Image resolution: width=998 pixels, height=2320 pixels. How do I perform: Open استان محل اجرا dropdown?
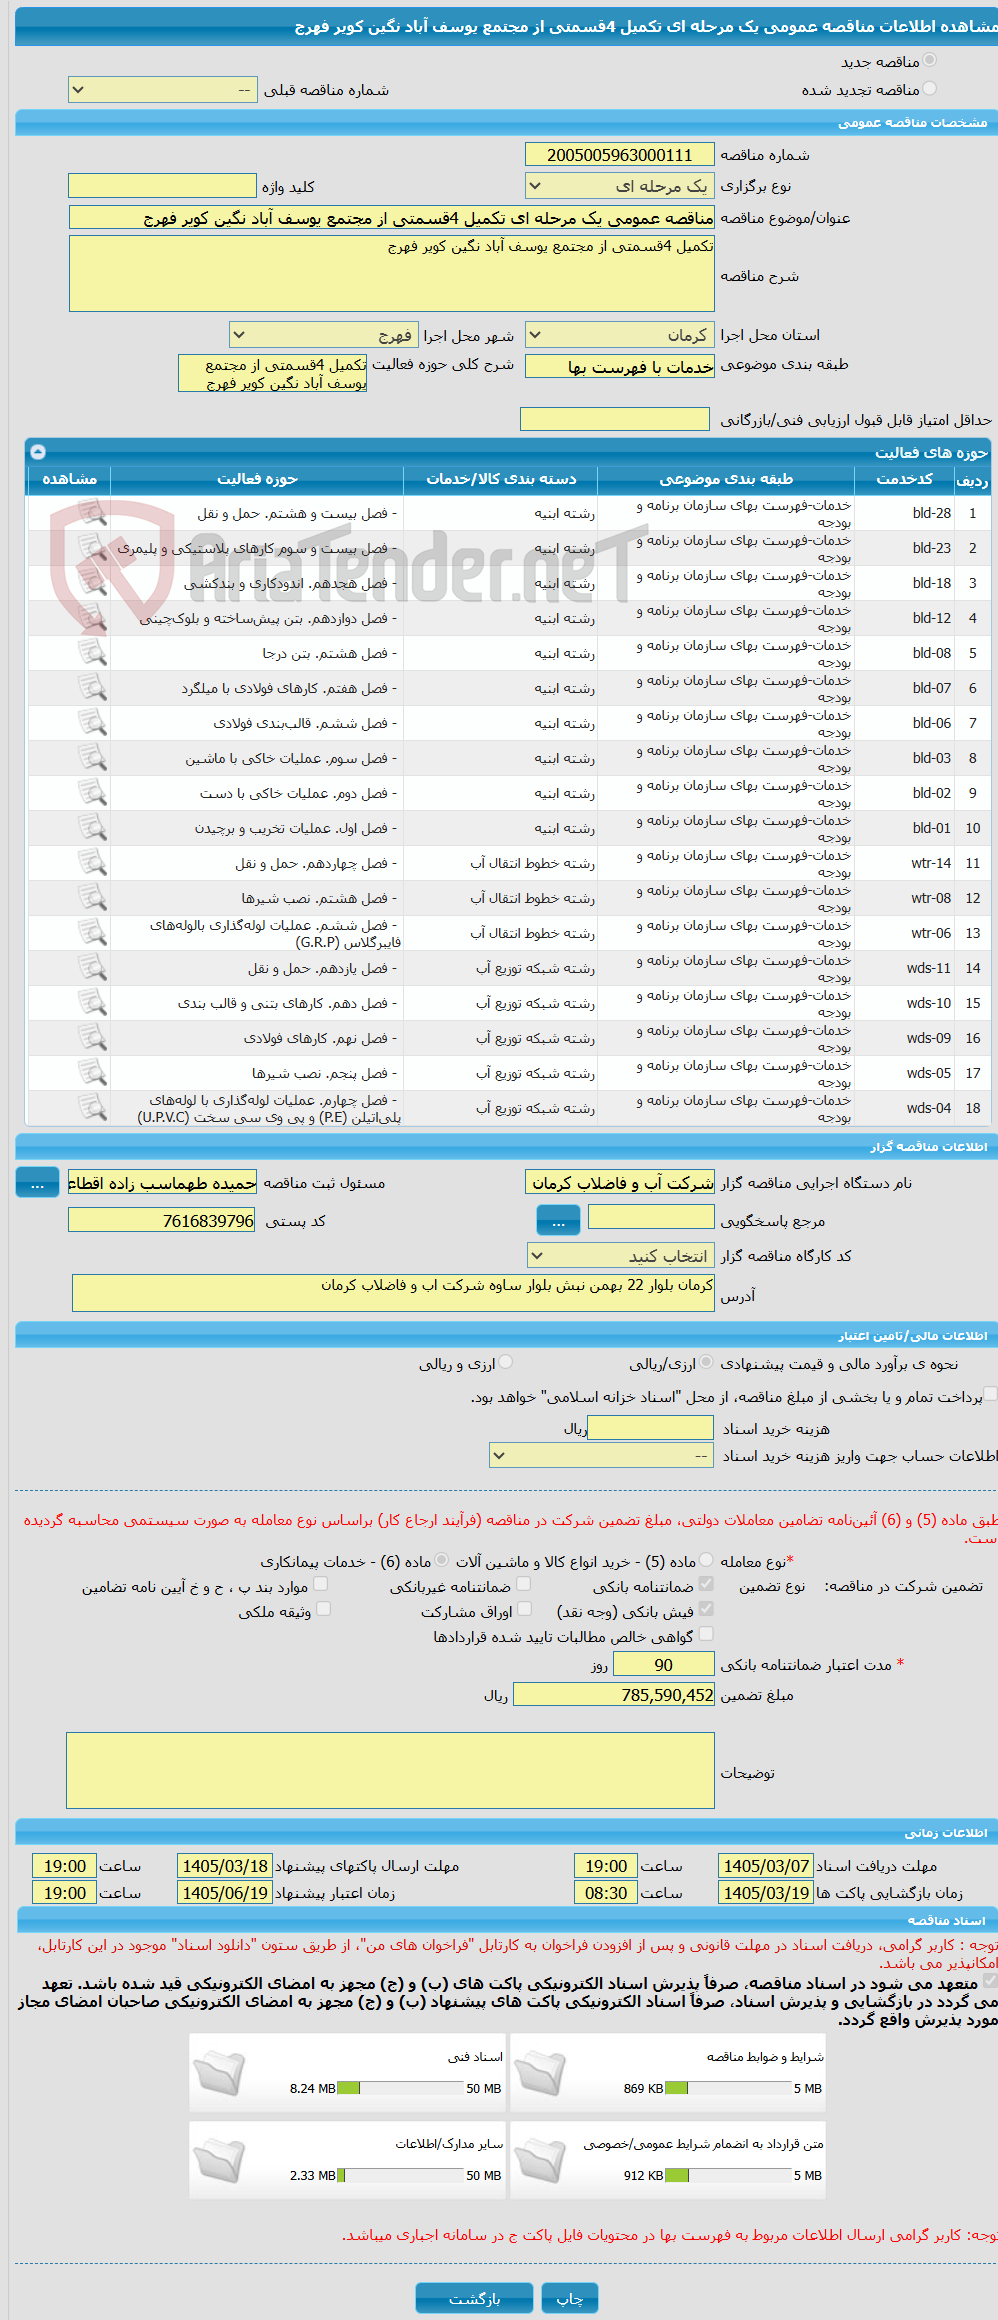tap(620, 335)
